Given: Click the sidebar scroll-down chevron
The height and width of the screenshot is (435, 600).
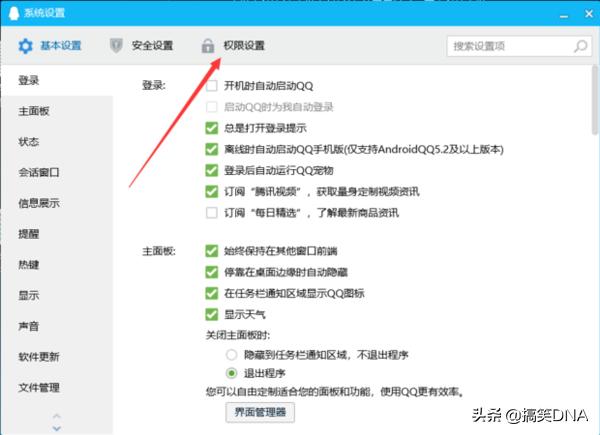Looking at the screenshot, I should 57,428.
